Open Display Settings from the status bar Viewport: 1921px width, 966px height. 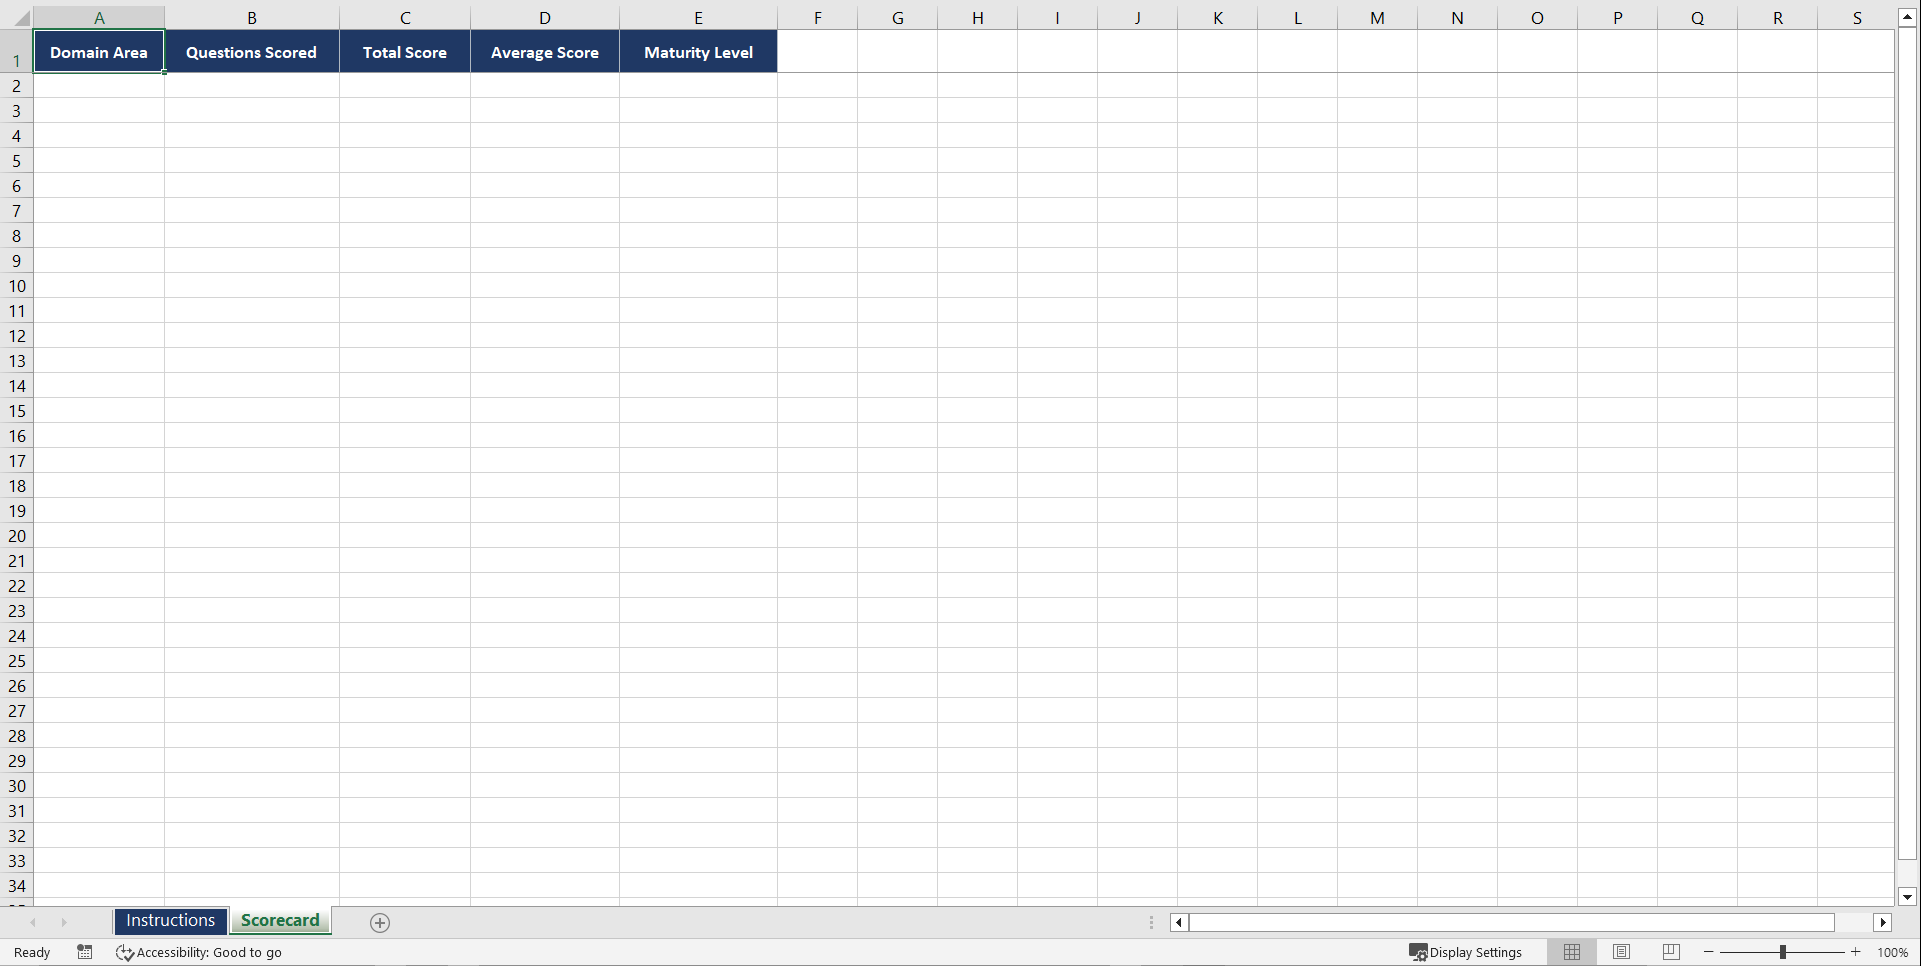(1466, 952)
